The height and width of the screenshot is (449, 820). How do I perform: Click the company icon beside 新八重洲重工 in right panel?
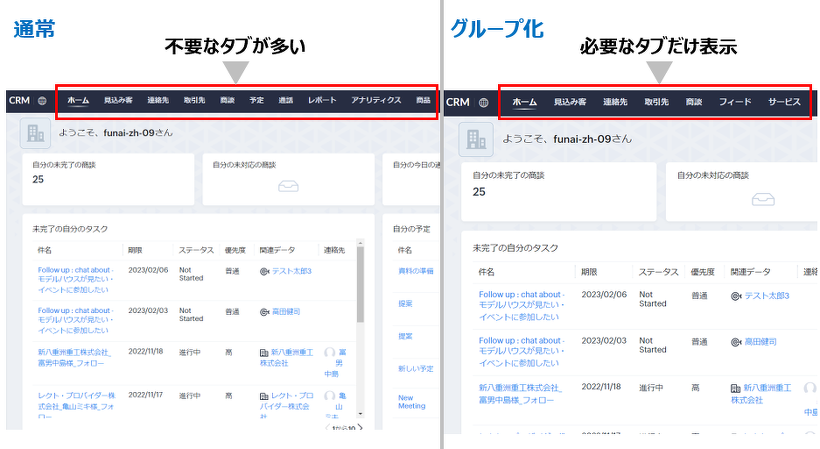click(x=736, y=387)
